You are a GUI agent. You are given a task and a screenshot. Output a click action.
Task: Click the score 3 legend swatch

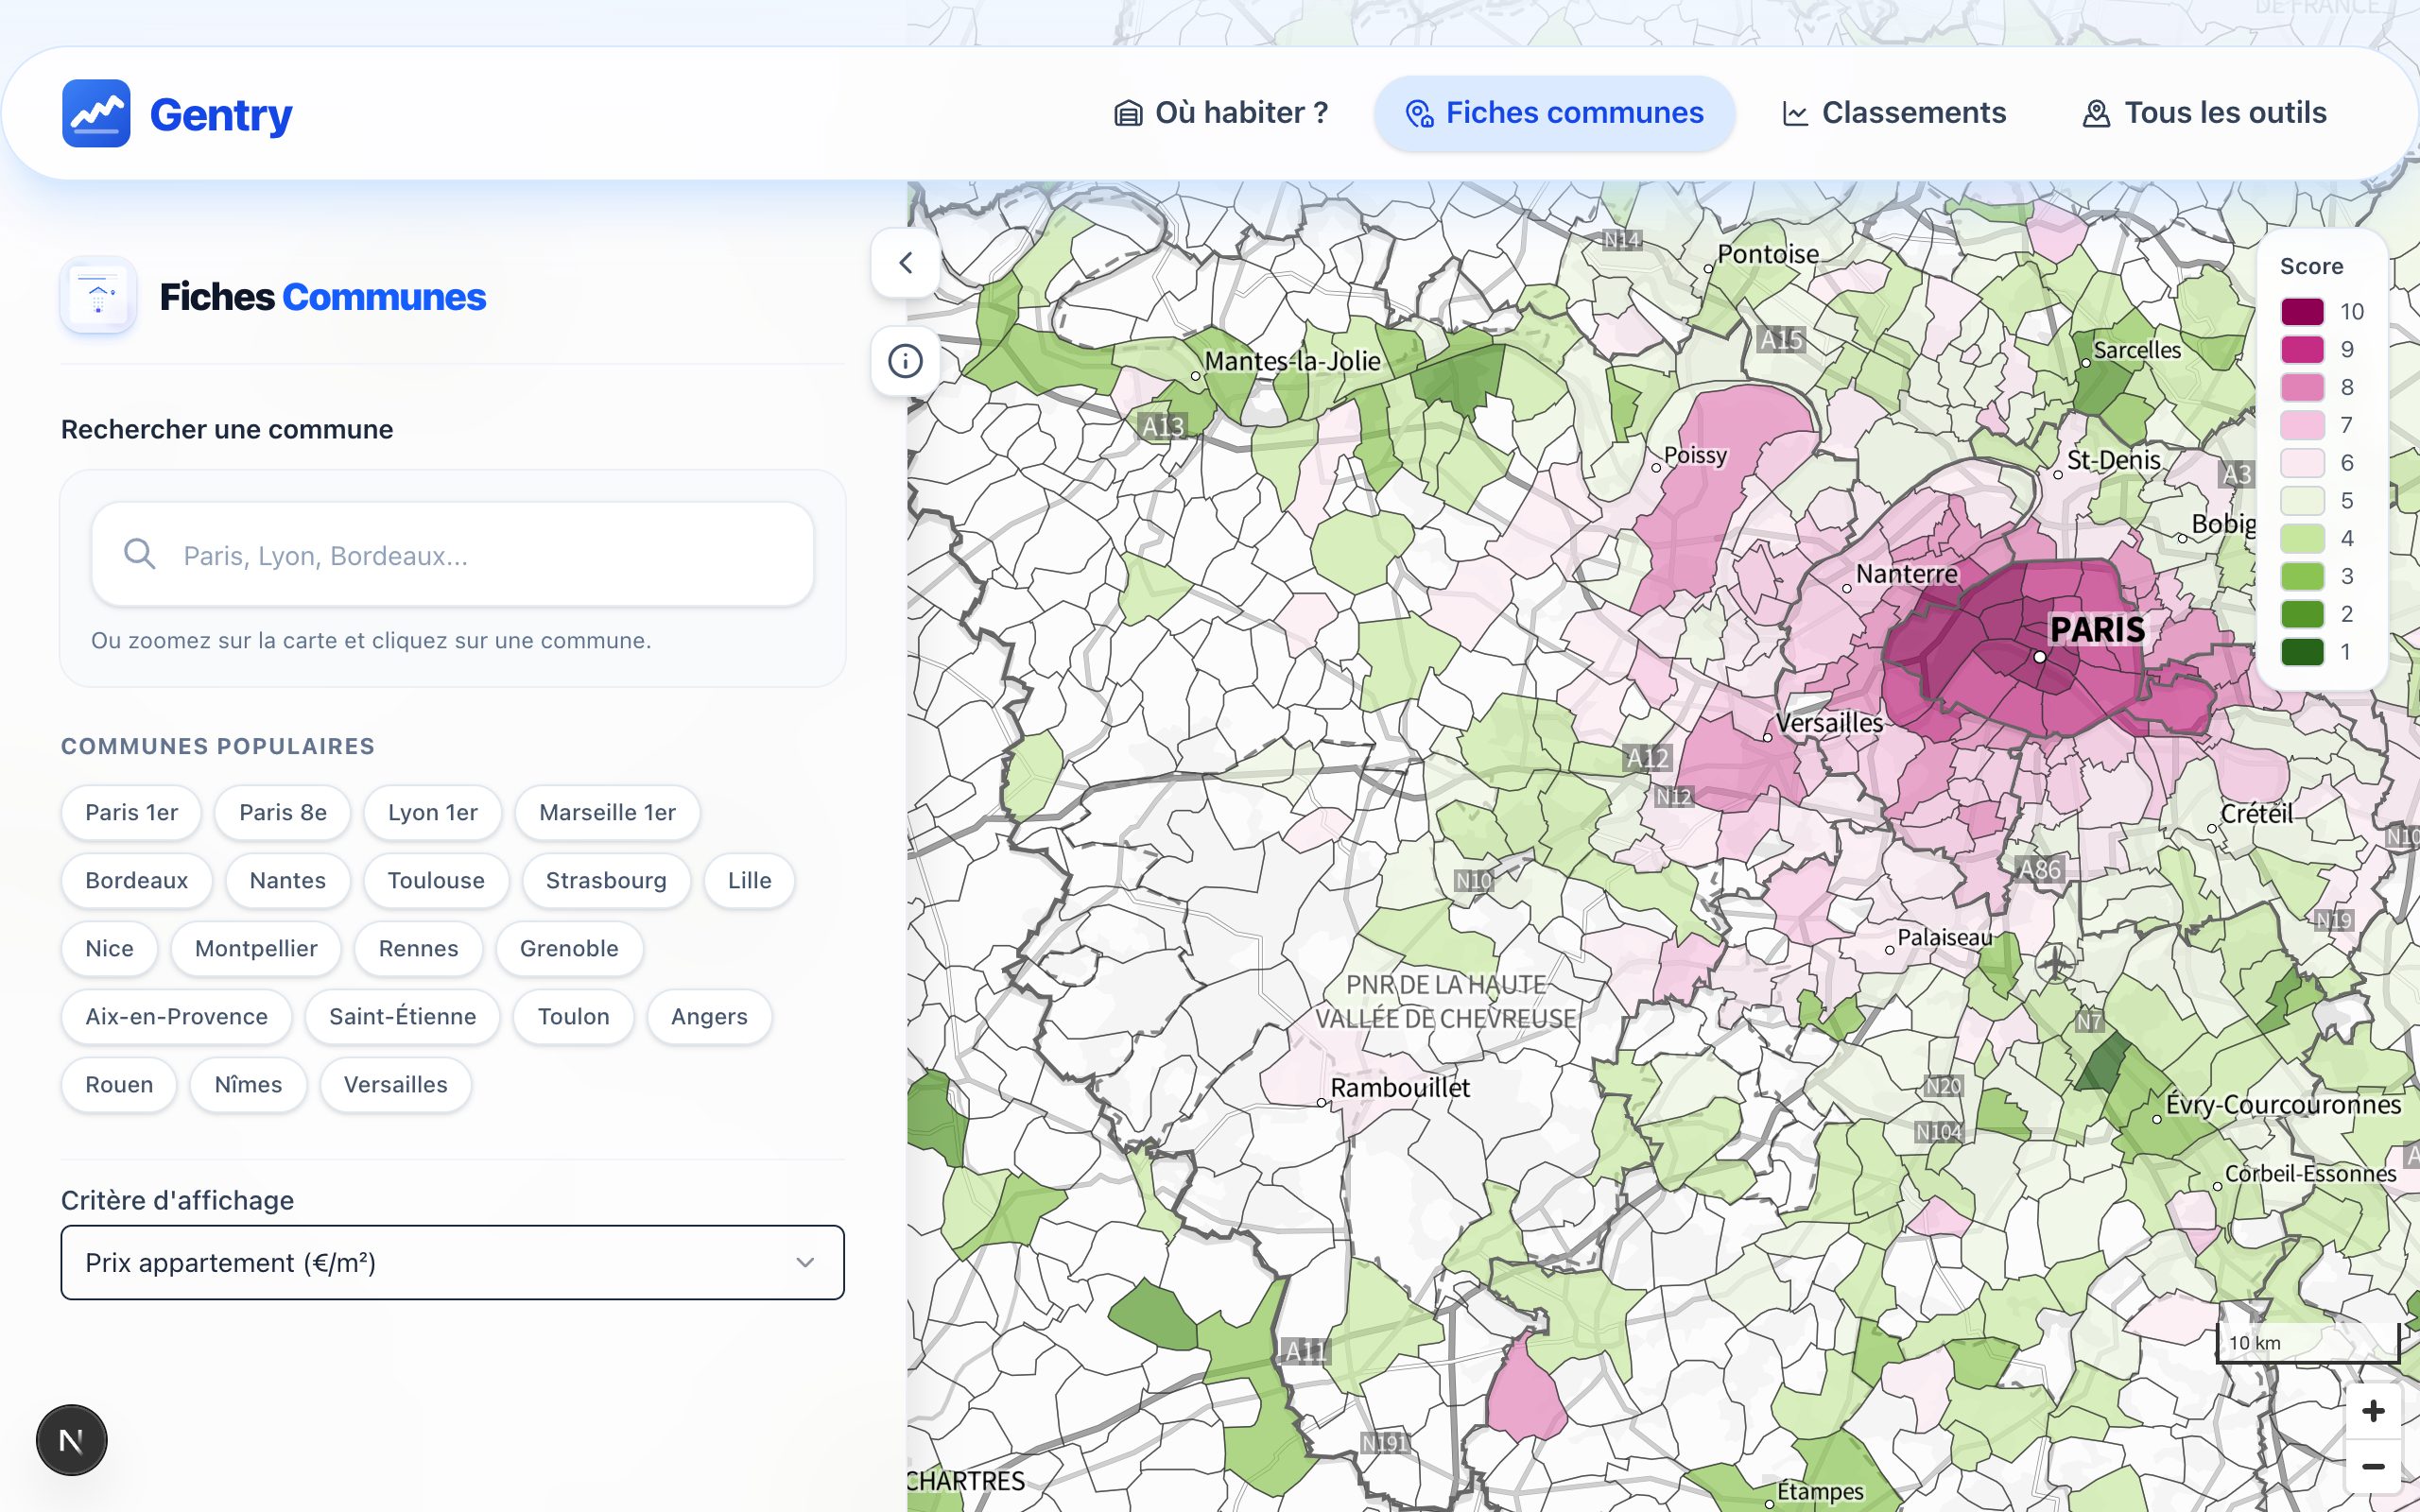pyautogui.click(x=2302, y=576)
